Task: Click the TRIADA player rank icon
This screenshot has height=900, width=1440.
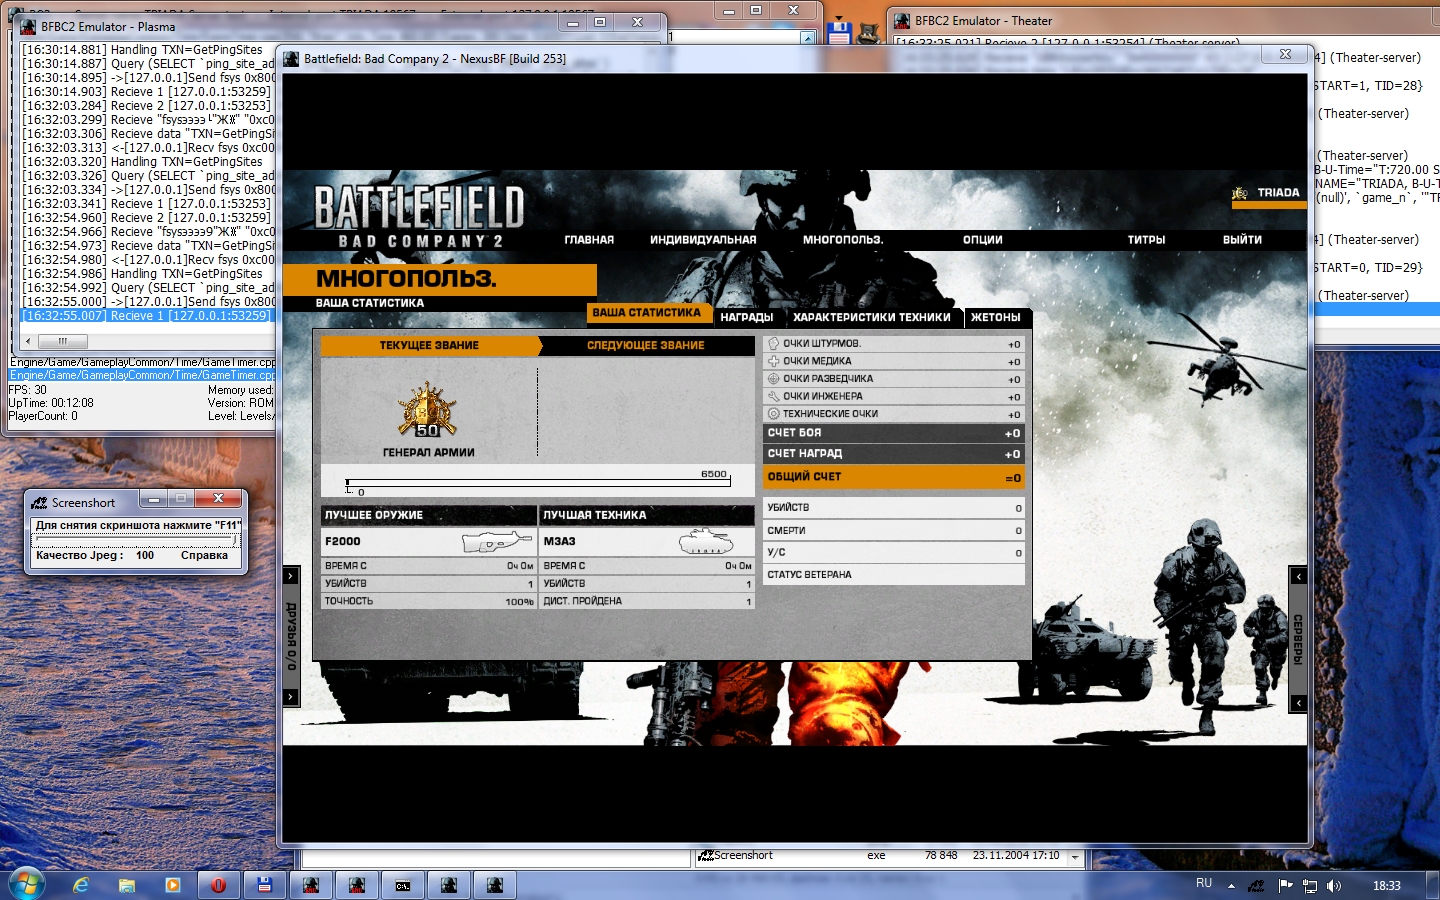Action: pos(1240,193)
